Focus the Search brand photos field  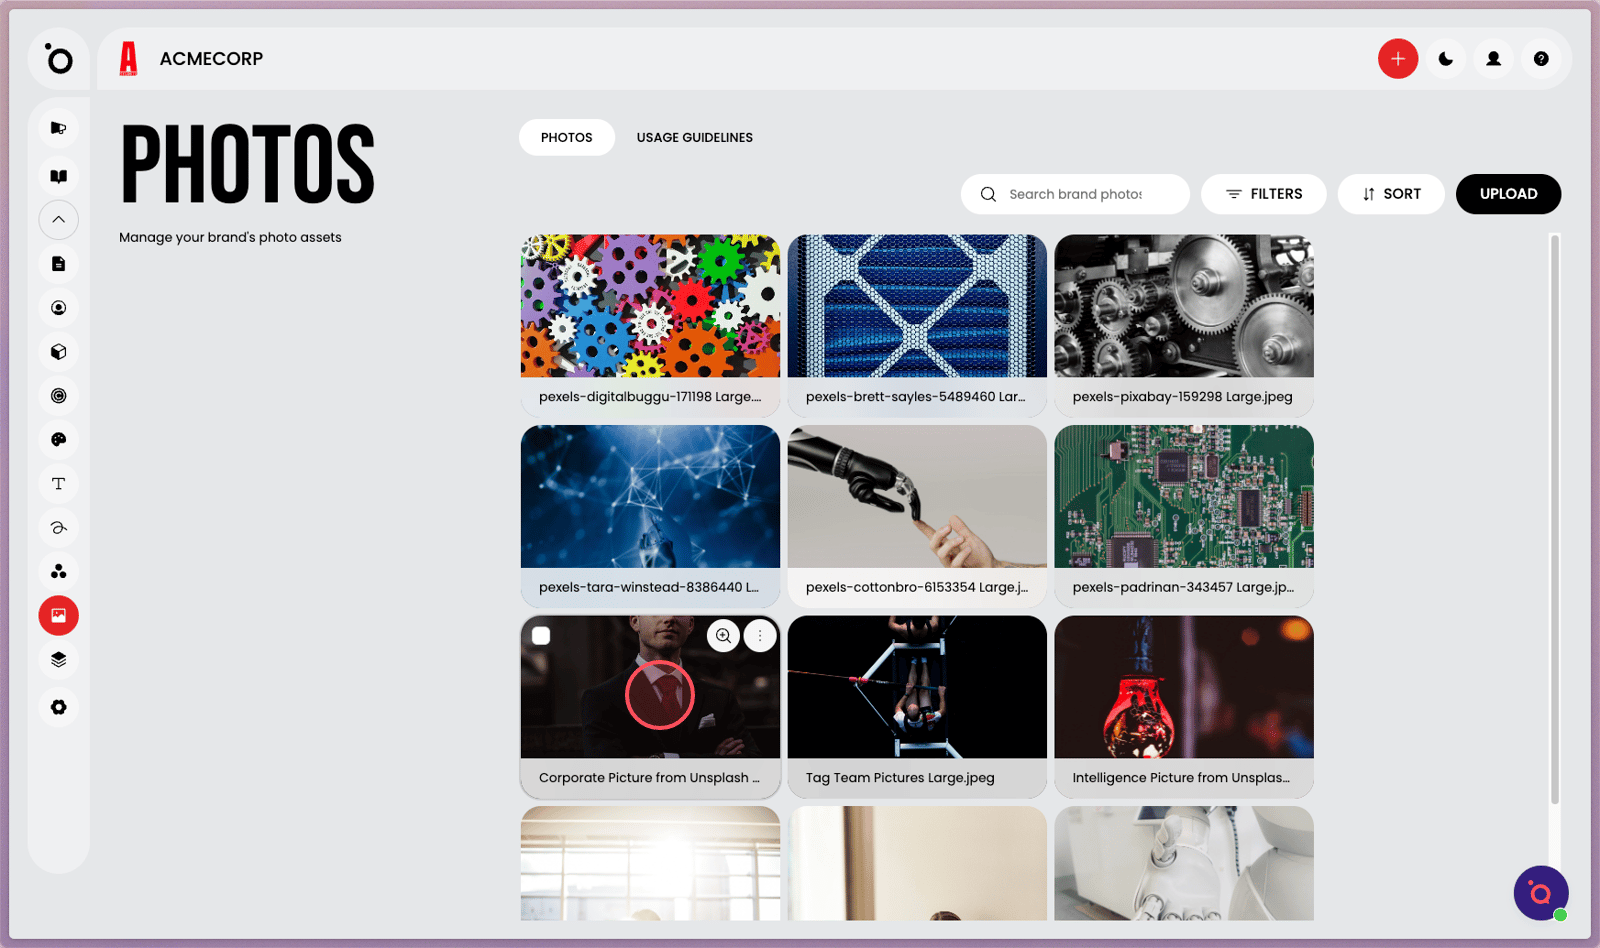(x=1075, y=194)
